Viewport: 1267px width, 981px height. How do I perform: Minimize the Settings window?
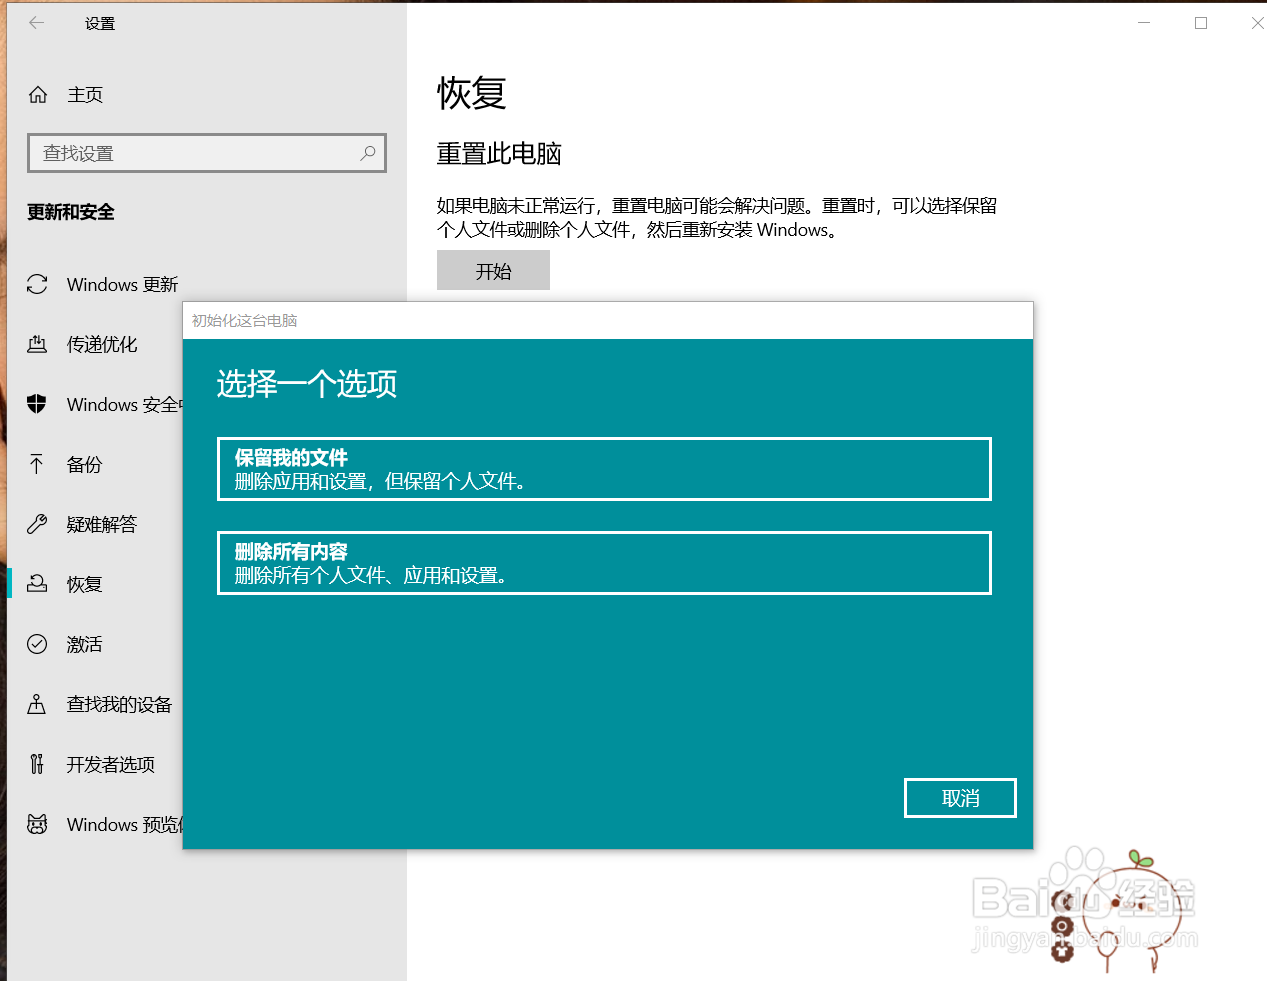click(1144, 22)
